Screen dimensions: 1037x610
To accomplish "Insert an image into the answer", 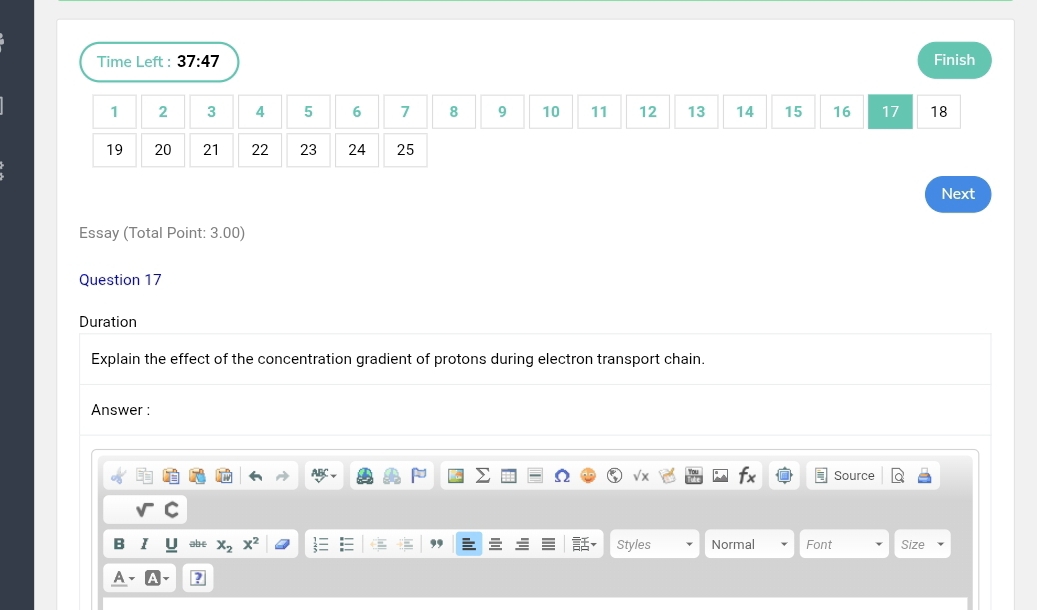I will point(455,475).
